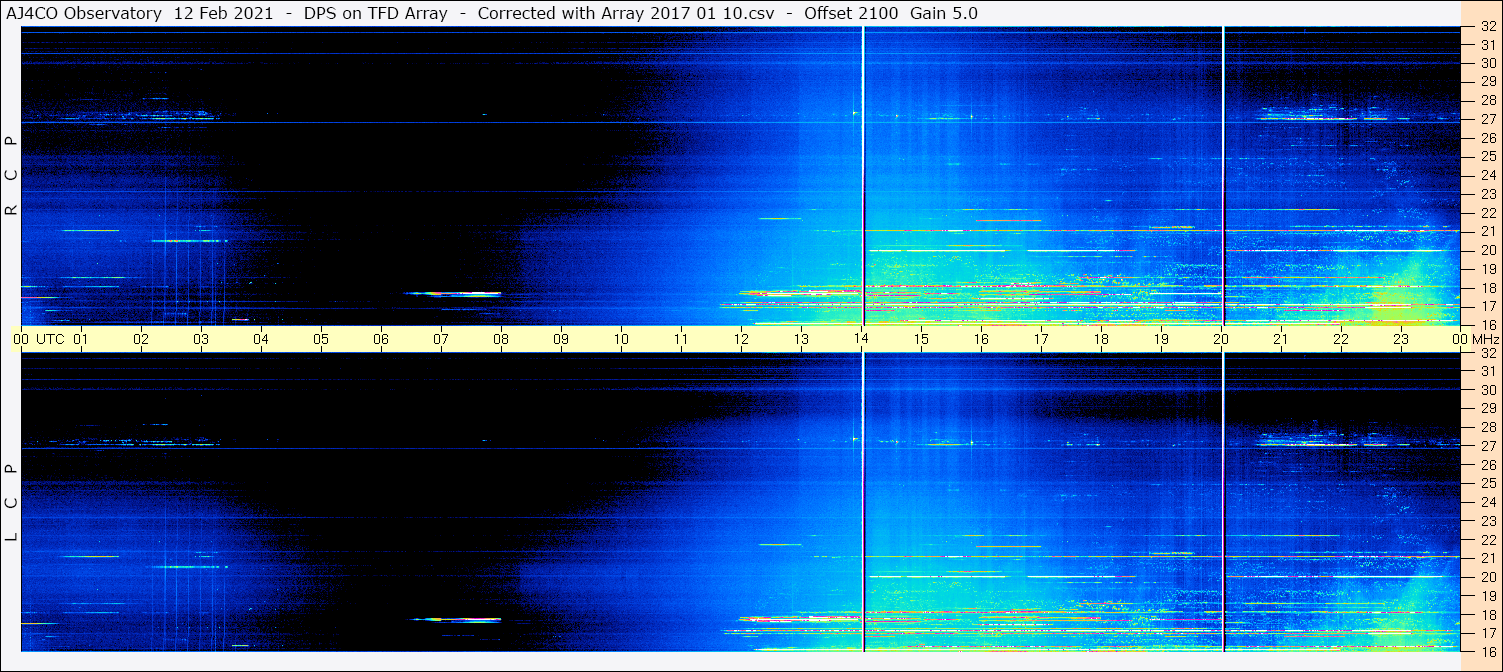Image resolution: width=1503 pixels, height=672 pixels.
Task: Click the bright 07 UTC emission streak in RCP
Action: (x=453, y=293)
